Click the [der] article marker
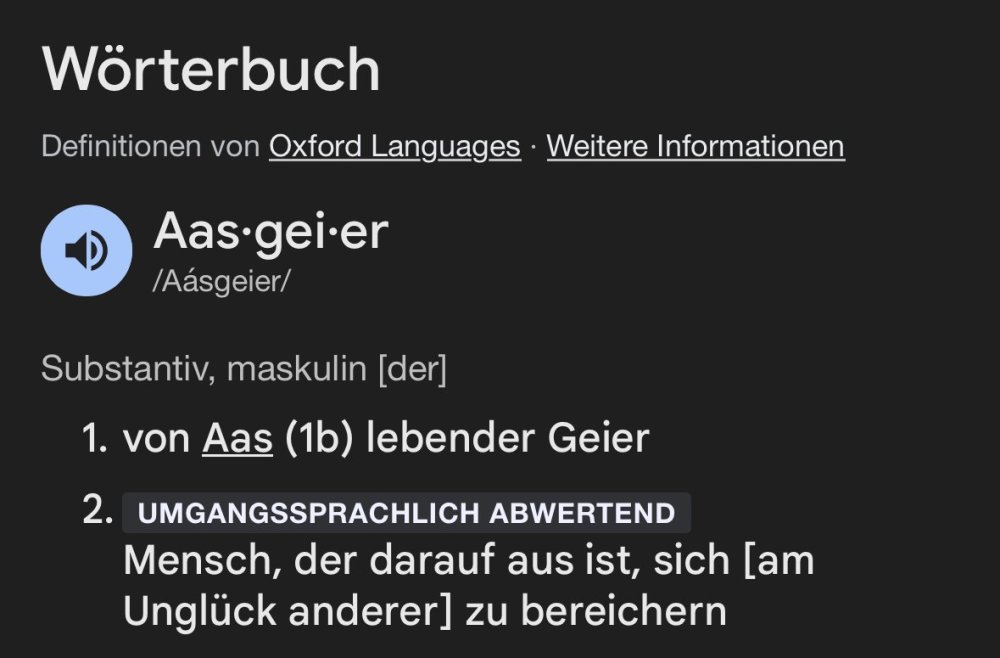The width and height of the screenshot is (1000, 658). pos(411,370)
